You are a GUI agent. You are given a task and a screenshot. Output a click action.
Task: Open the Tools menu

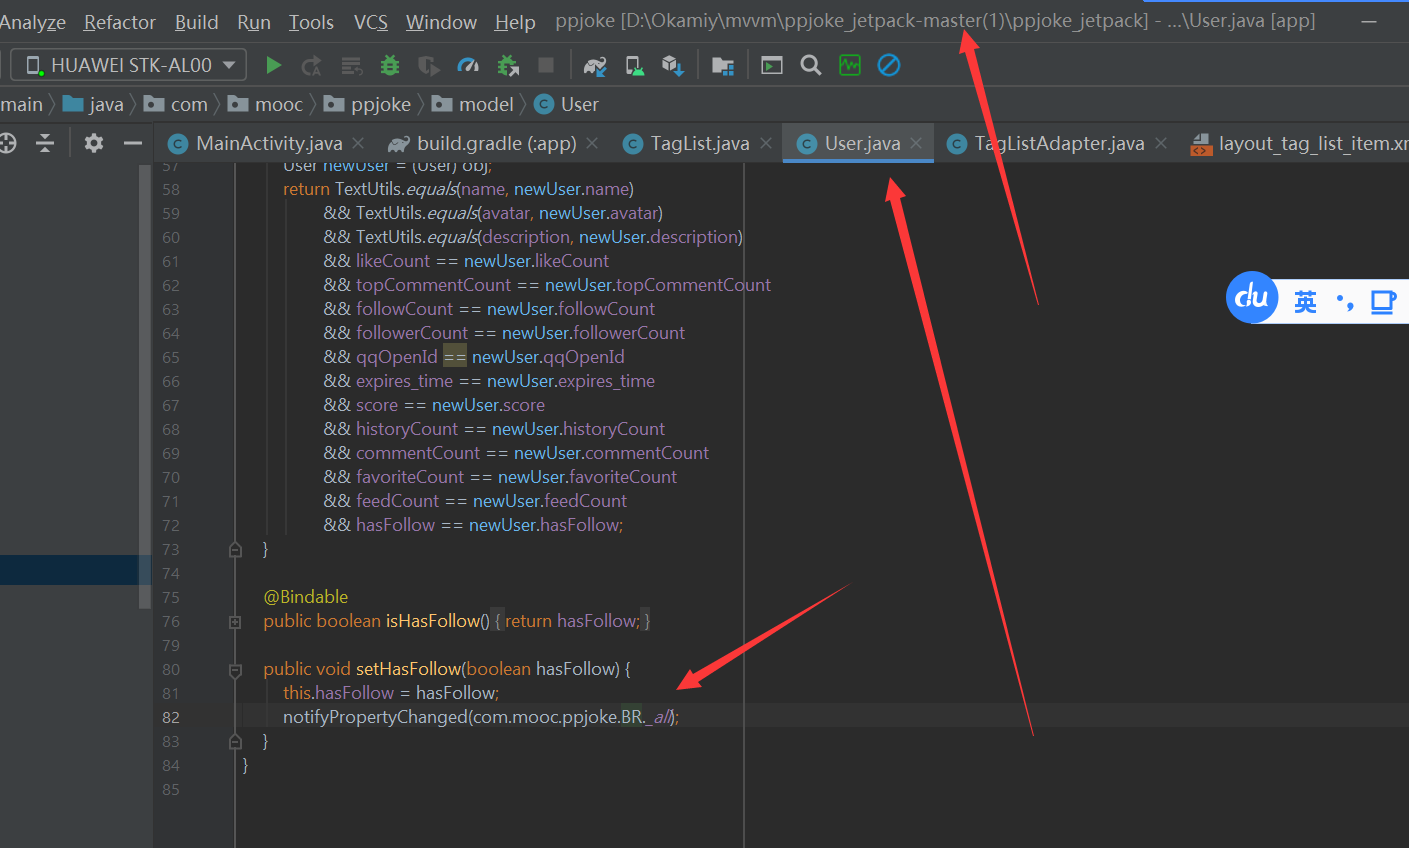tap(311, 22)
